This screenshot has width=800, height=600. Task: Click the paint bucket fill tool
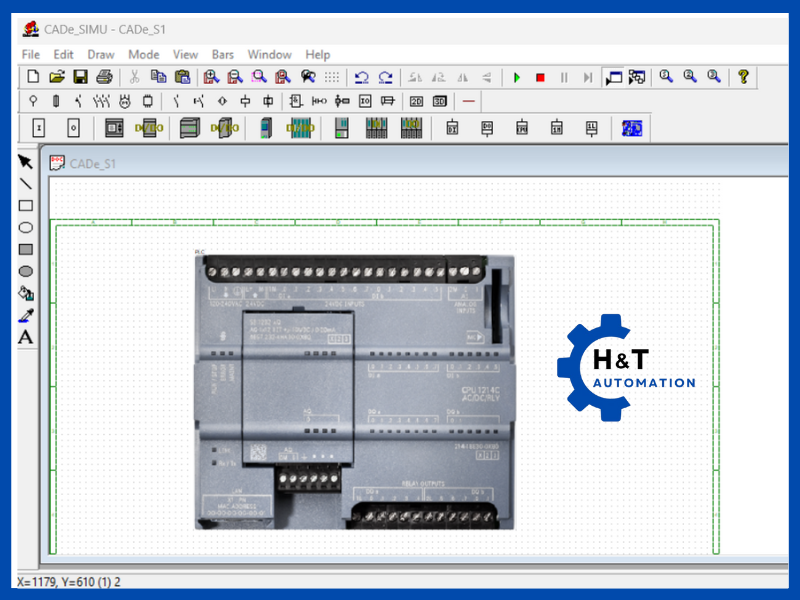[26, 293]
